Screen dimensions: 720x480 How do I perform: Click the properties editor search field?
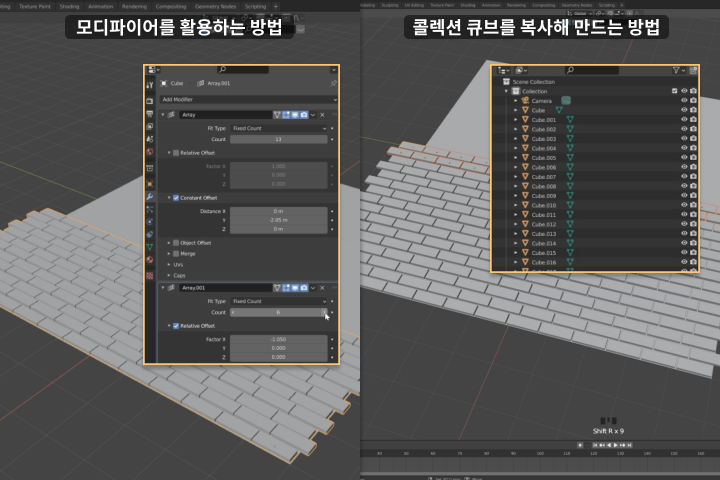click(x=243, y=70)
